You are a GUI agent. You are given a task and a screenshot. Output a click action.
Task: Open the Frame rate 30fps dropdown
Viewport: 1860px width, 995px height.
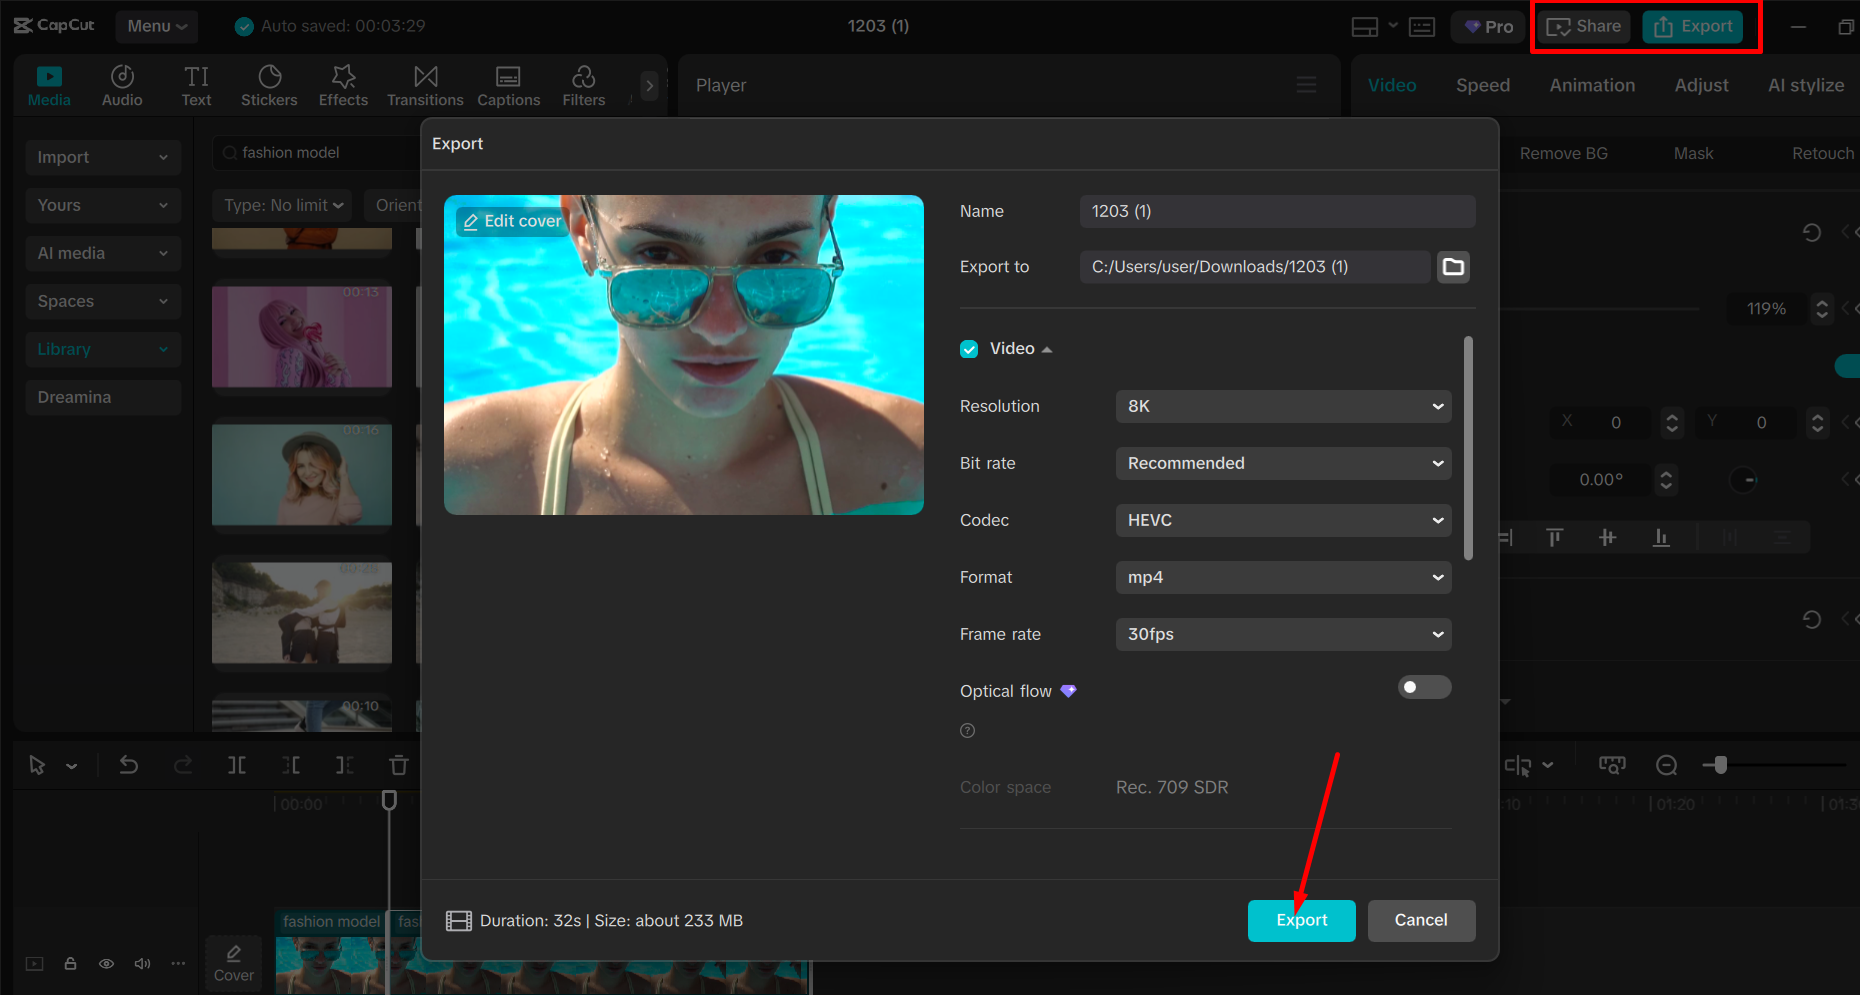(1283, 634)
